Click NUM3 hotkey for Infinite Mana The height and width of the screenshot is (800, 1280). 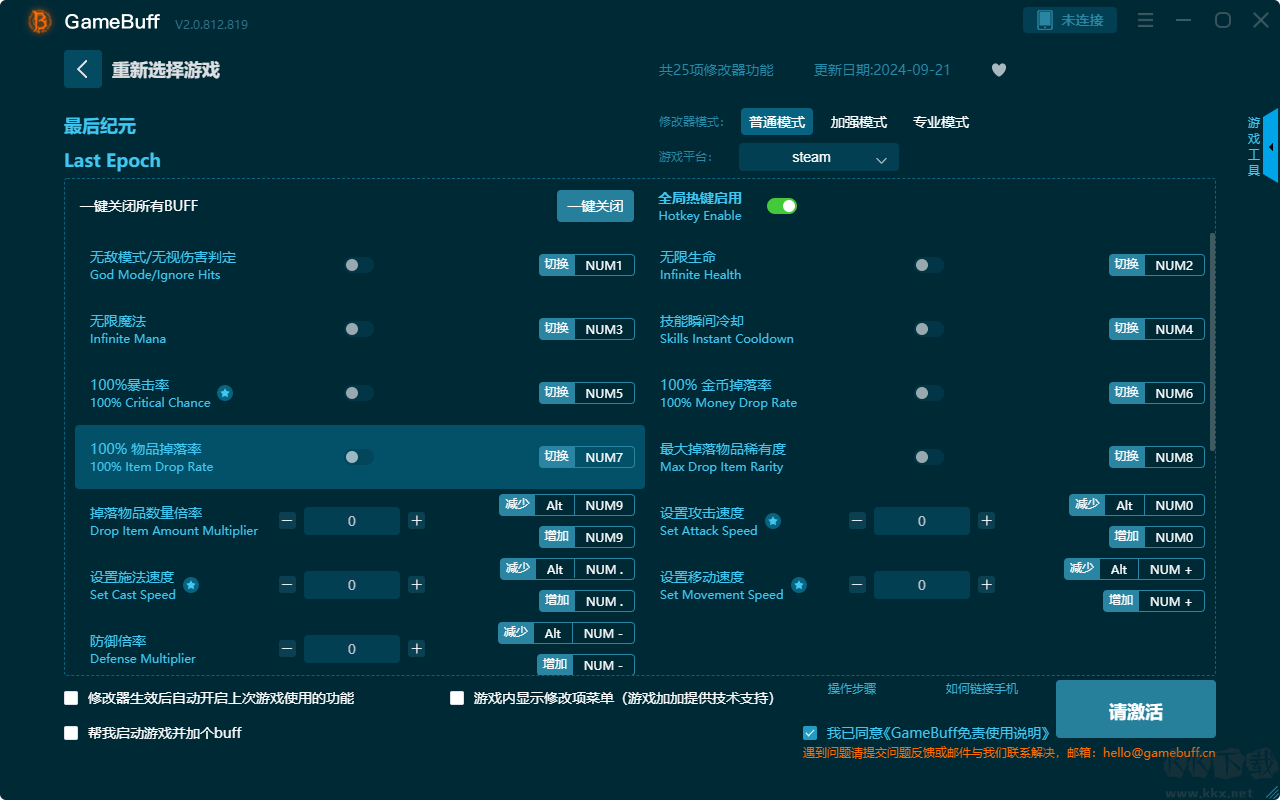click(x=604, y=329)
